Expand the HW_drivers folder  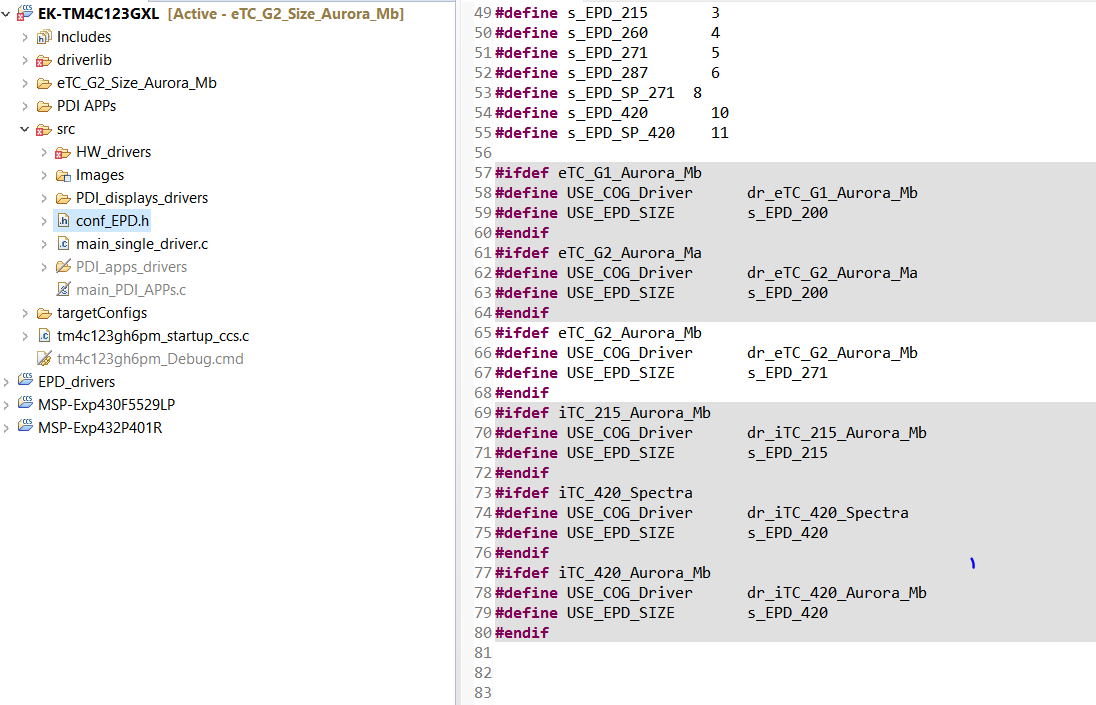pyautogui.click(x=44, y=152)
